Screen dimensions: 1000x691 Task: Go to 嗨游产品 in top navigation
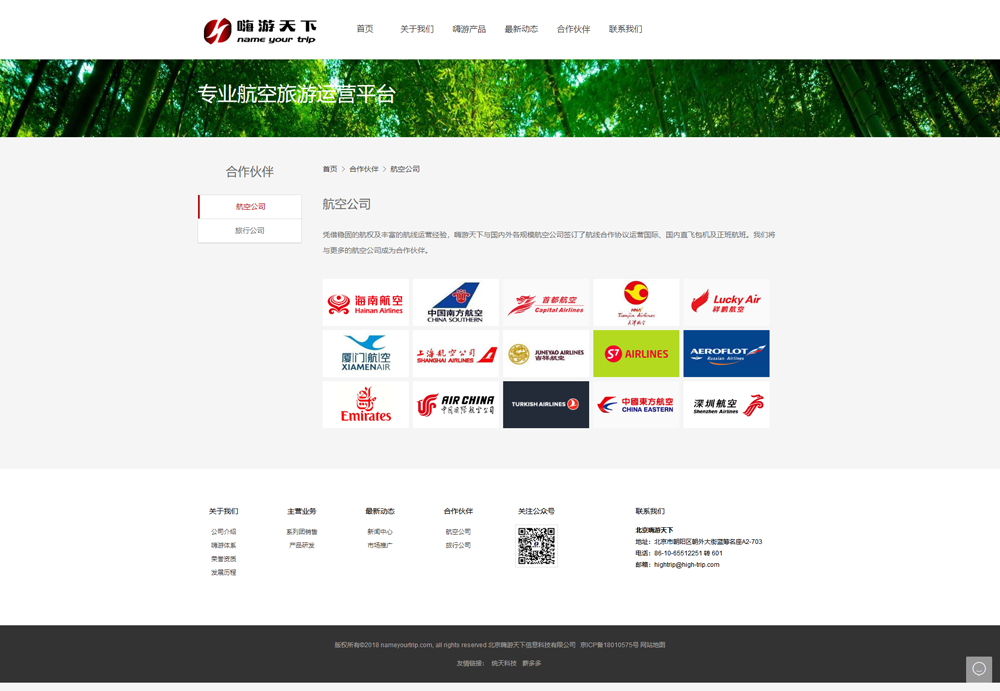[x=469, y=29]
